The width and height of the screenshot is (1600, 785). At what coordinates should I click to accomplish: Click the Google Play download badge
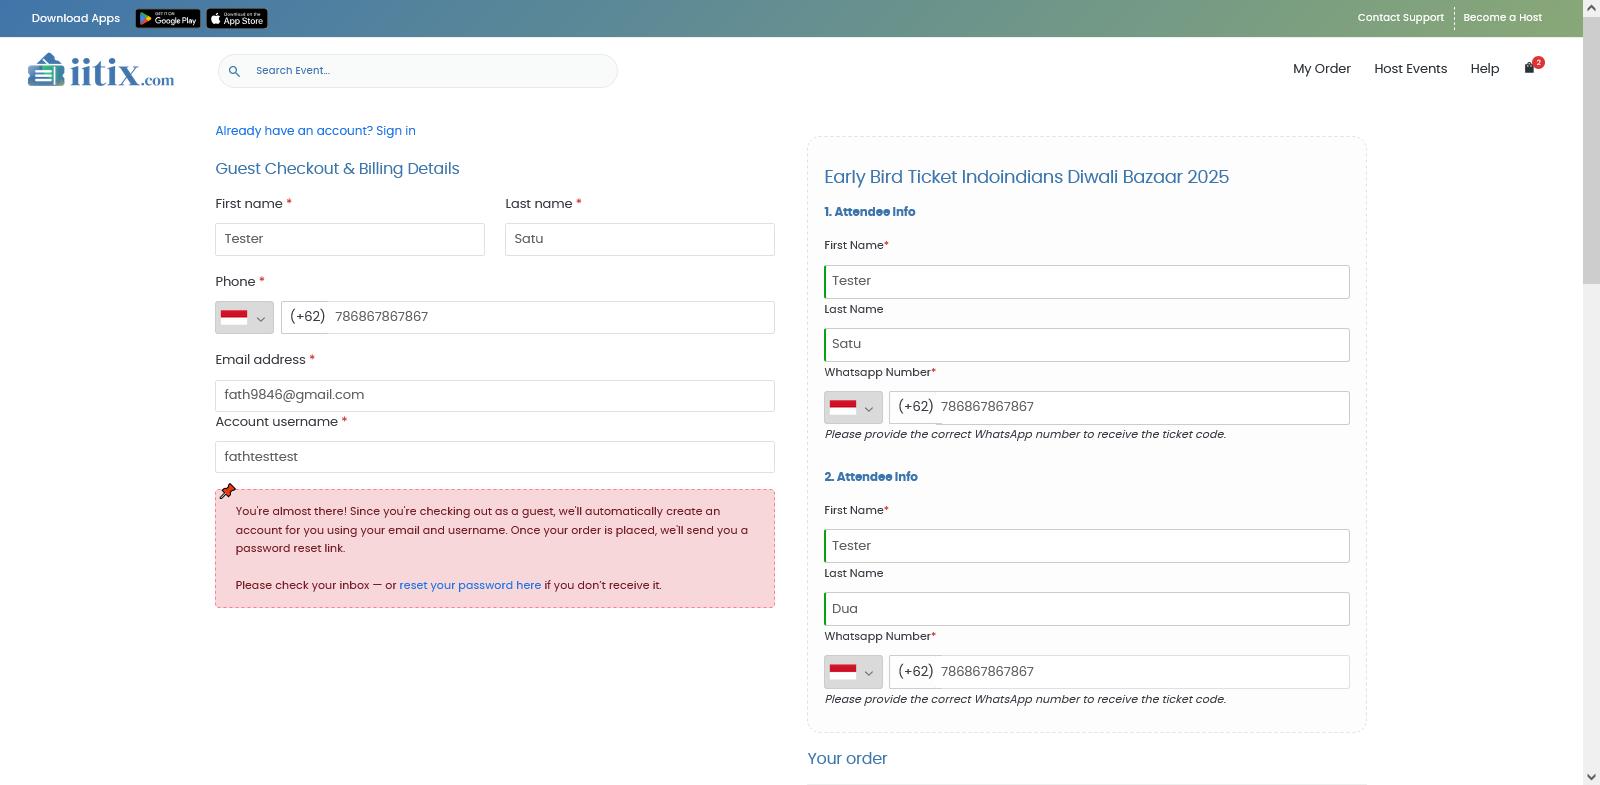point(168,19)
